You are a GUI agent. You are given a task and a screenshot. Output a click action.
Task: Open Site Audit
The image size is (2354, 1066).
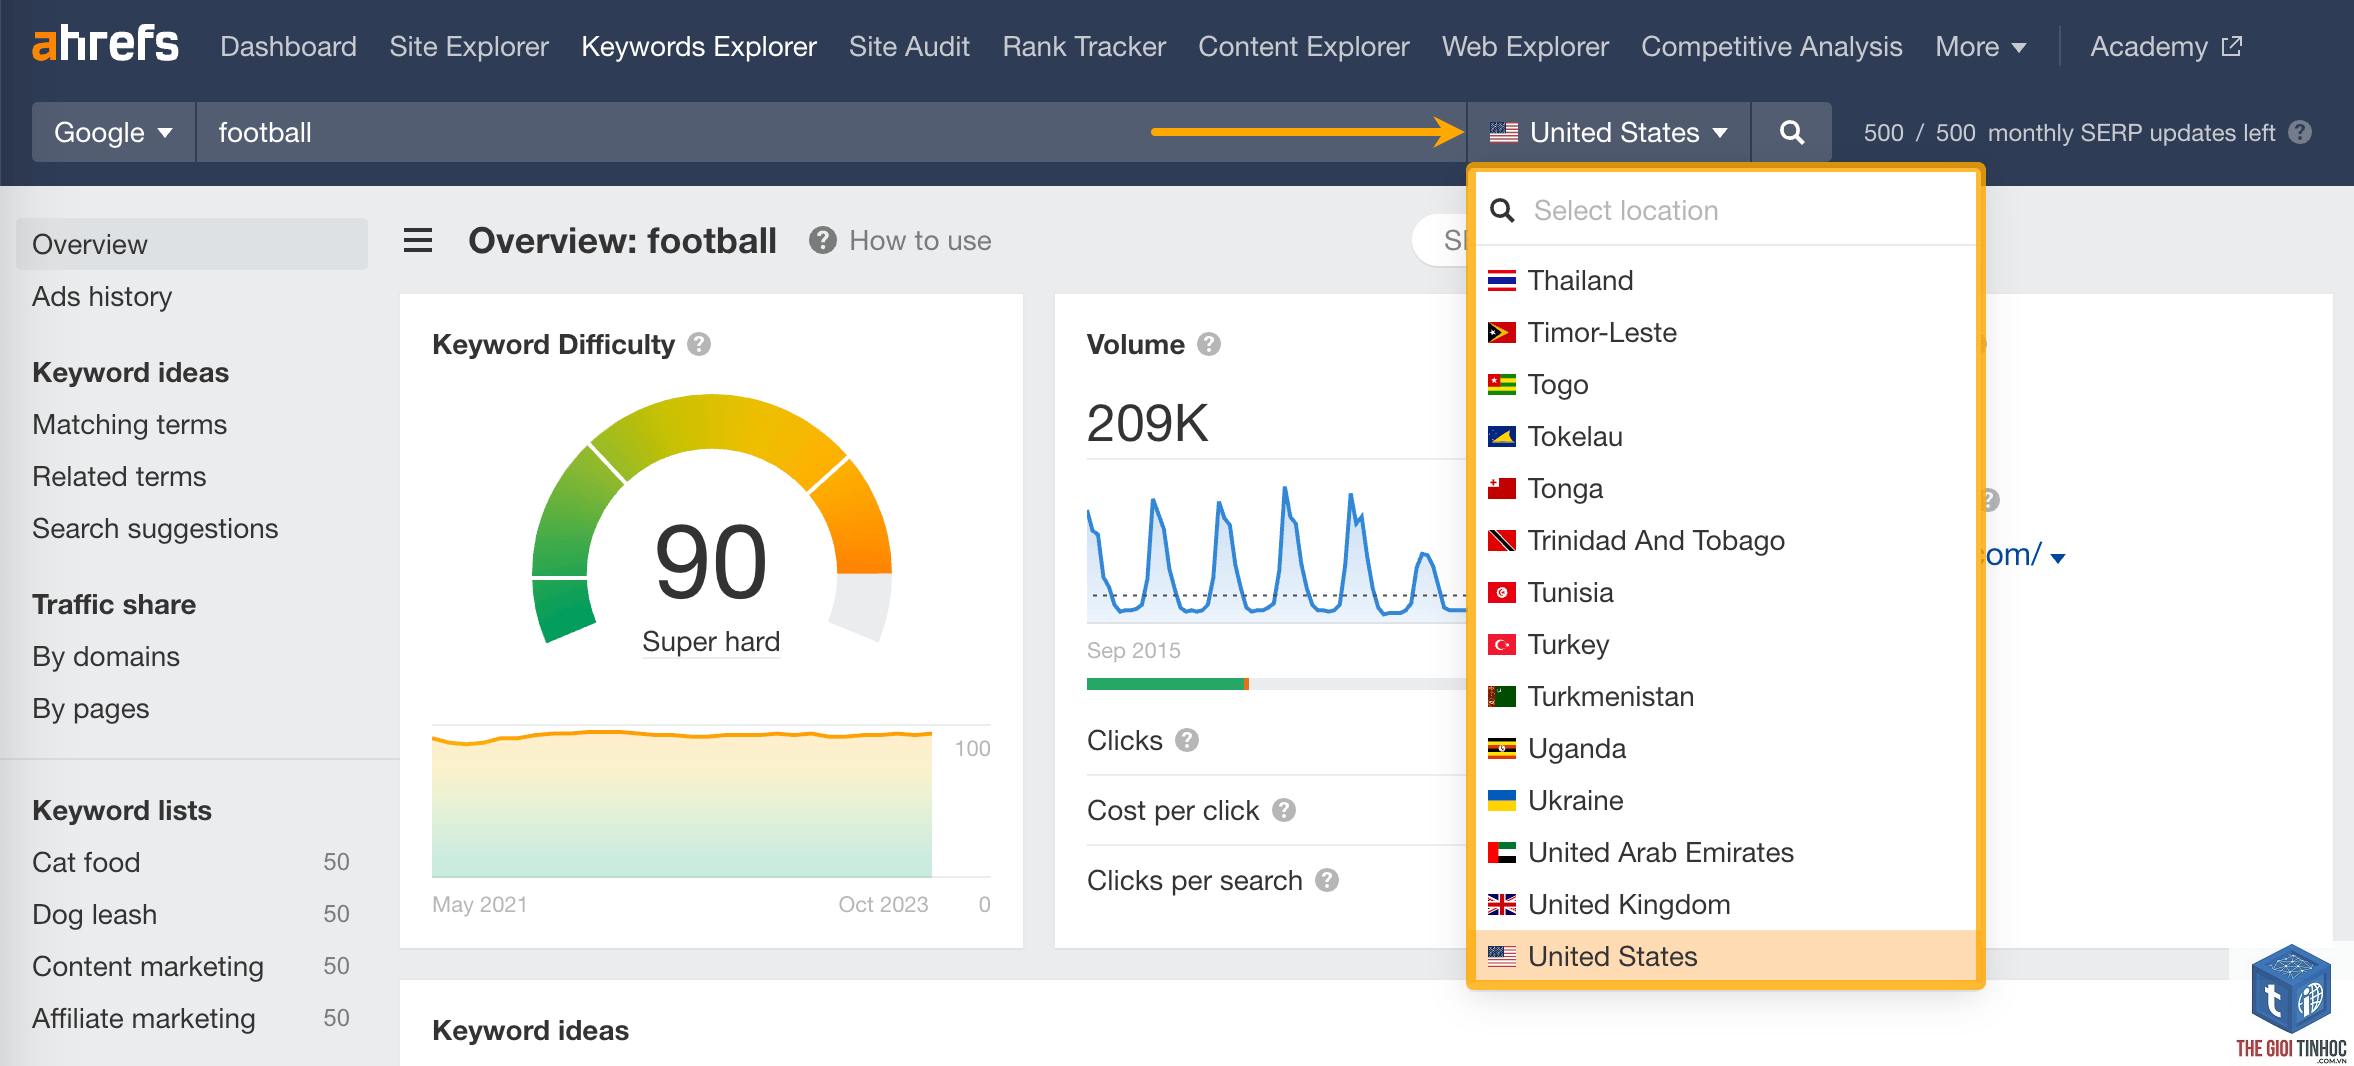(x=909, y=46)
